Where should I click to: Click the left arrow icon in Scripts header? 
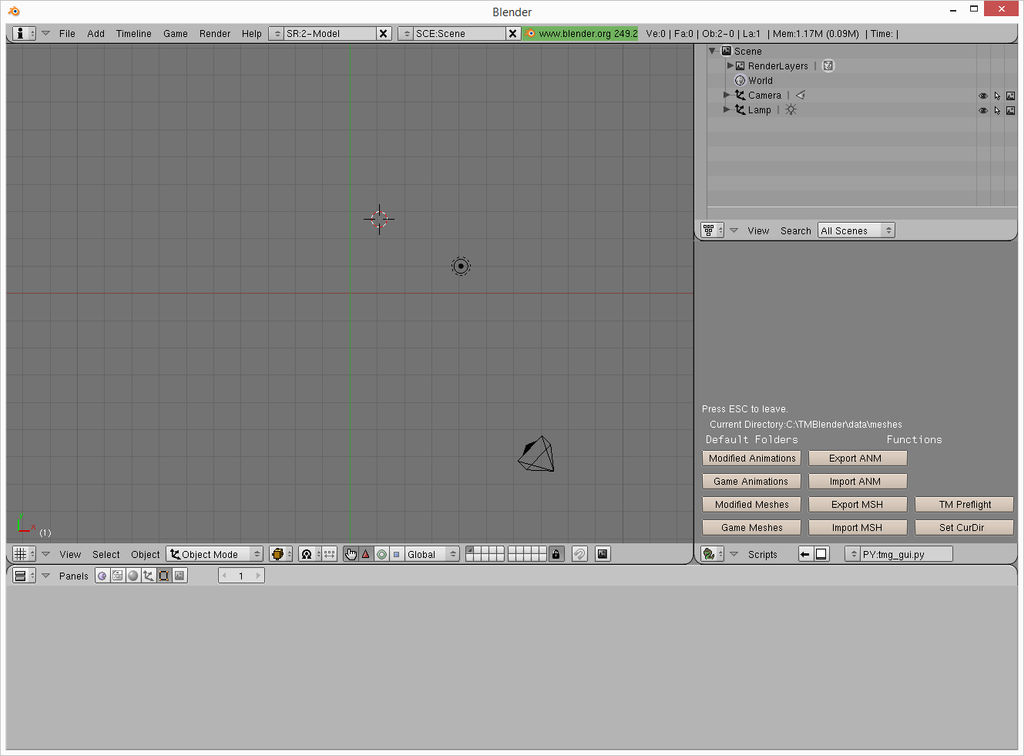pos(805,554)
